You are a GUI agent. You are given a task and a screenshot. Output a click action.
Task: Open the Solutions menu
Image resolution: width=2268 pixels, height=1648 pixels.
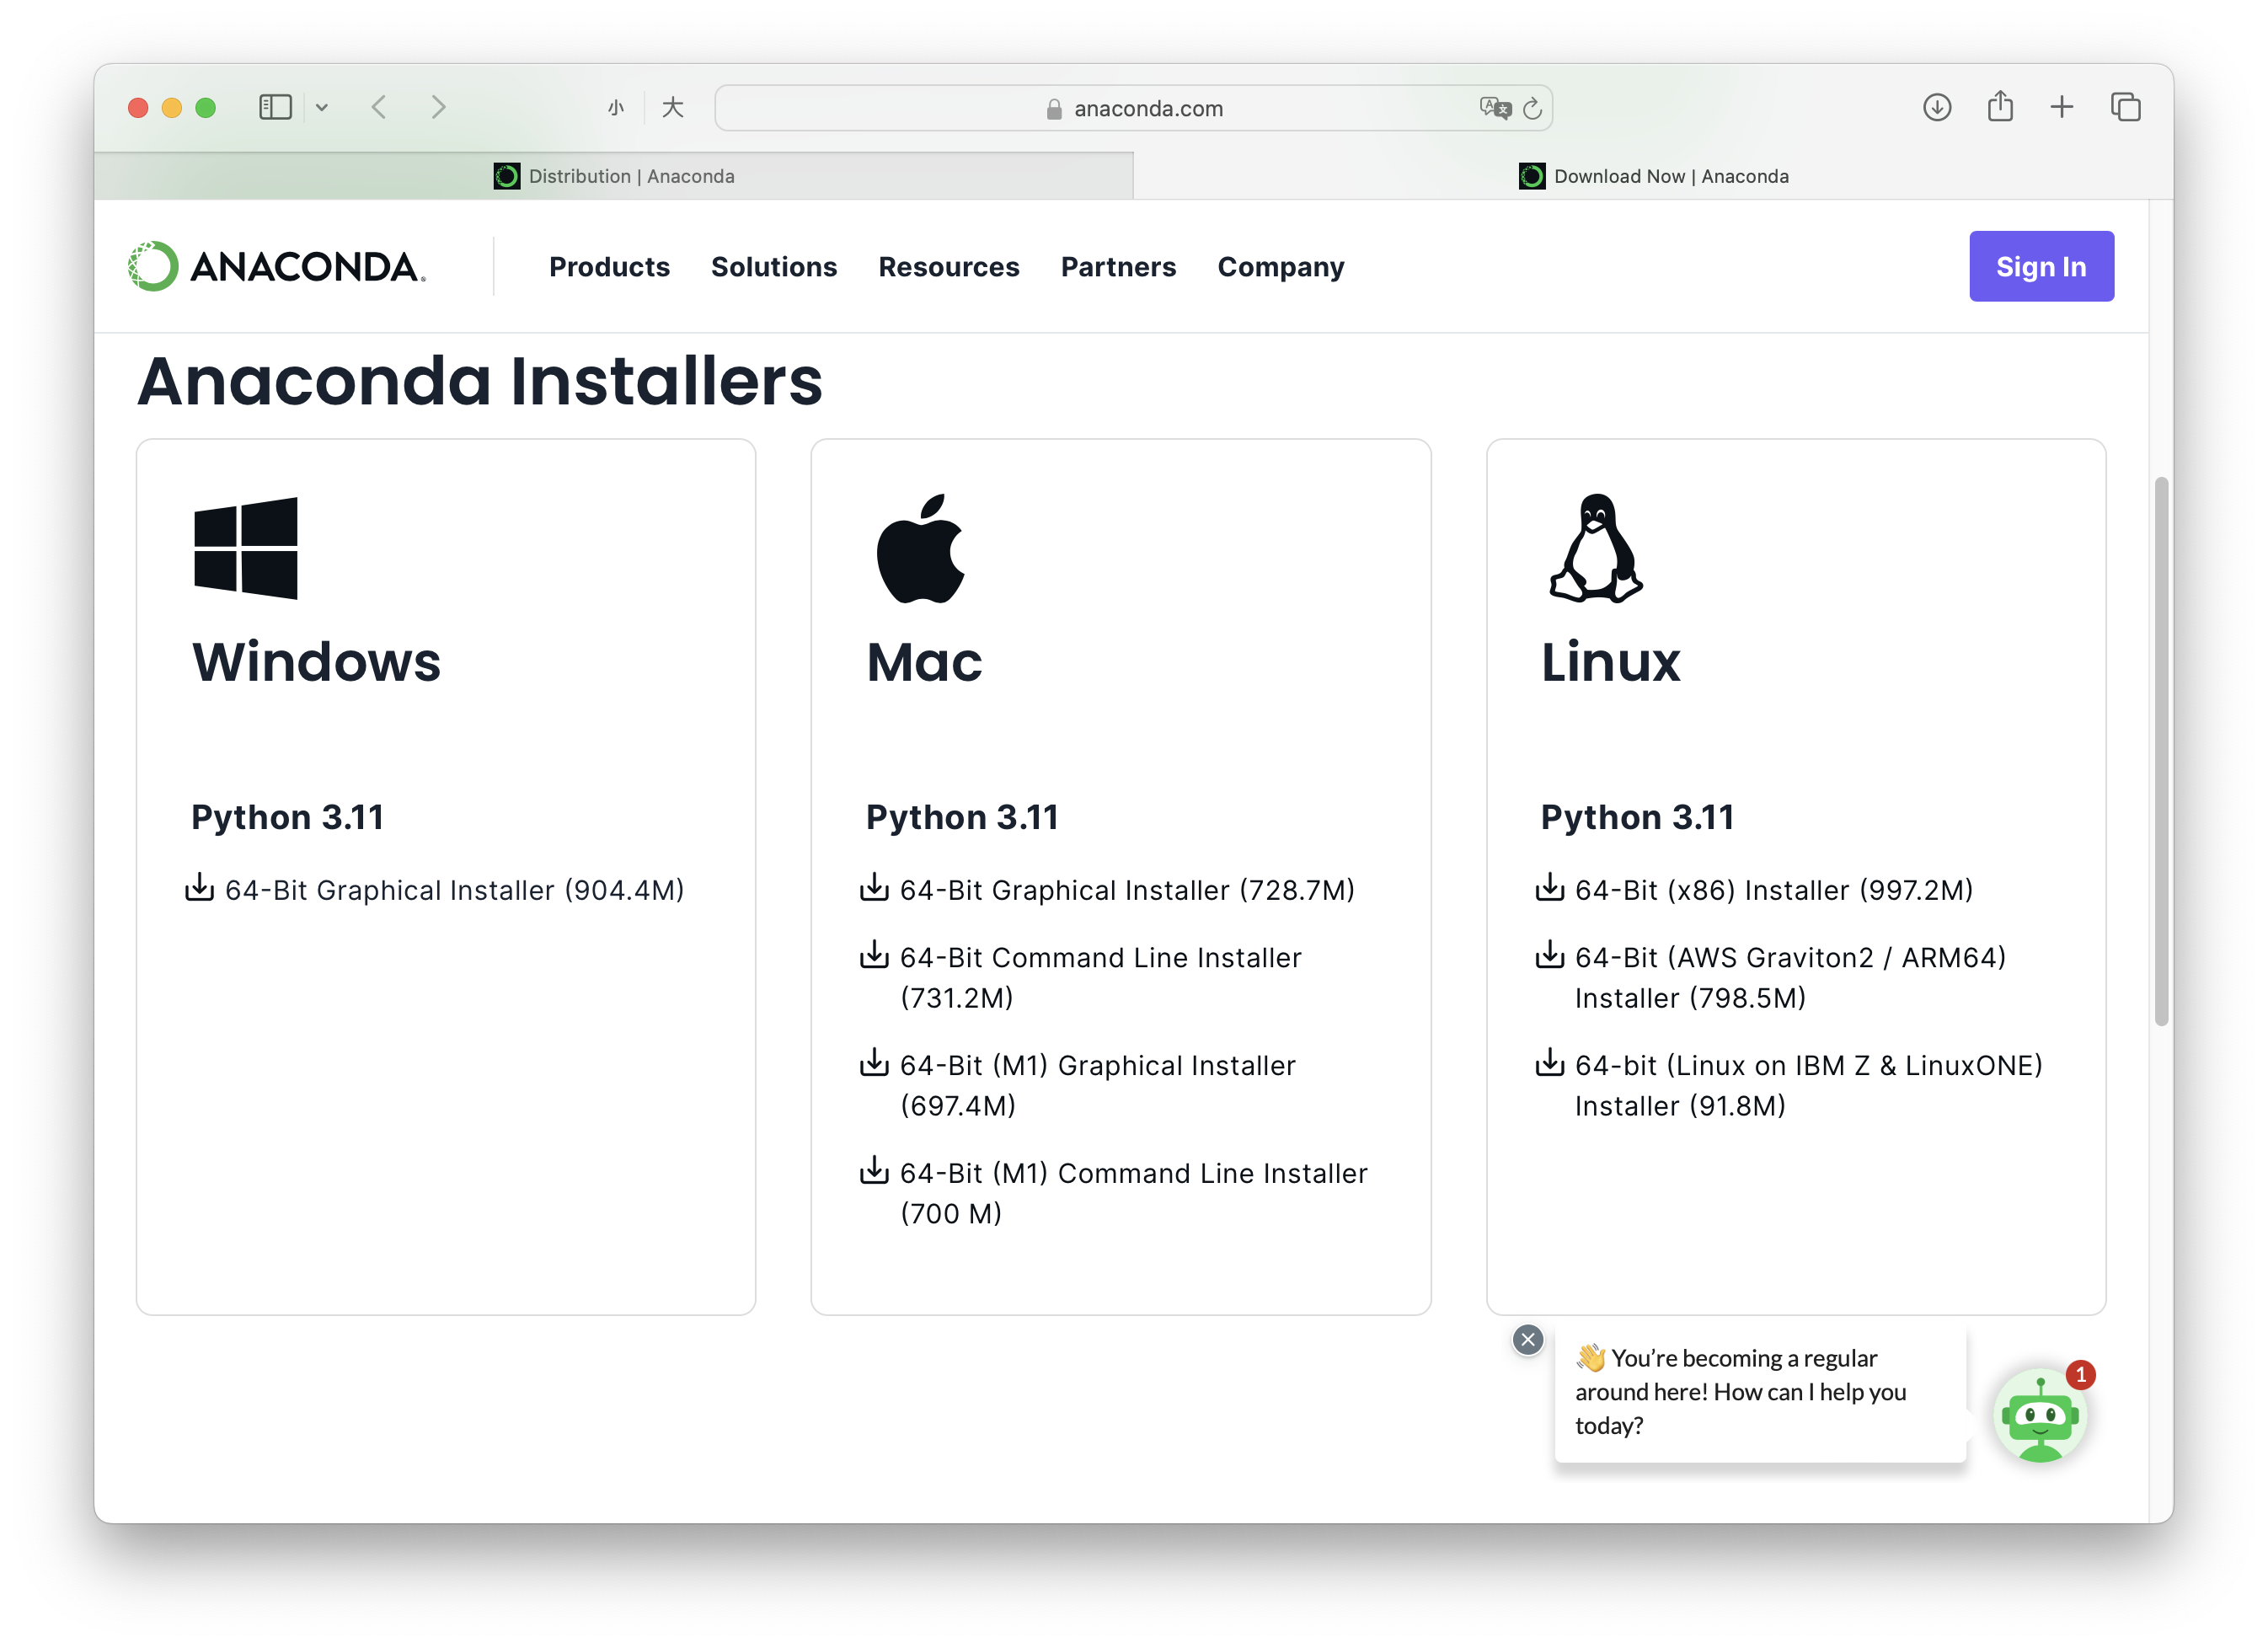pos(774,267)
